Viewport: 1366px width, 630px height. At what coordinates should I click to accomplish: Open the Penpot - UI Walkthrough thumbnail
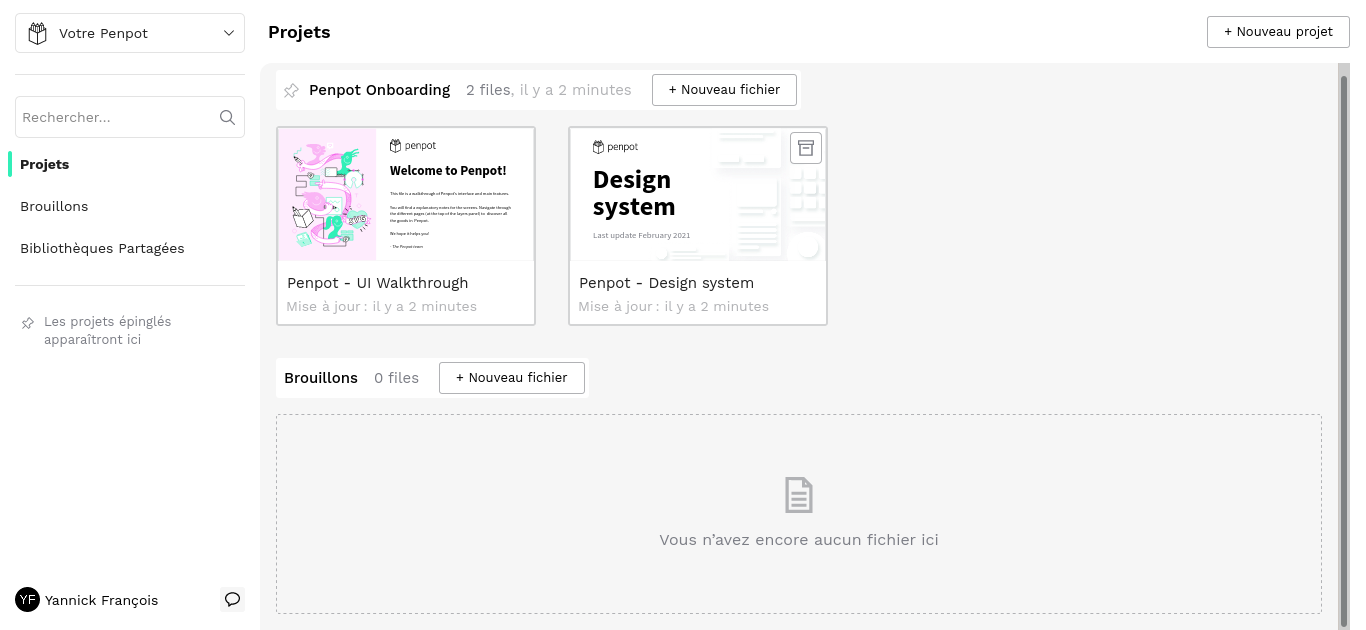(406, 194)
